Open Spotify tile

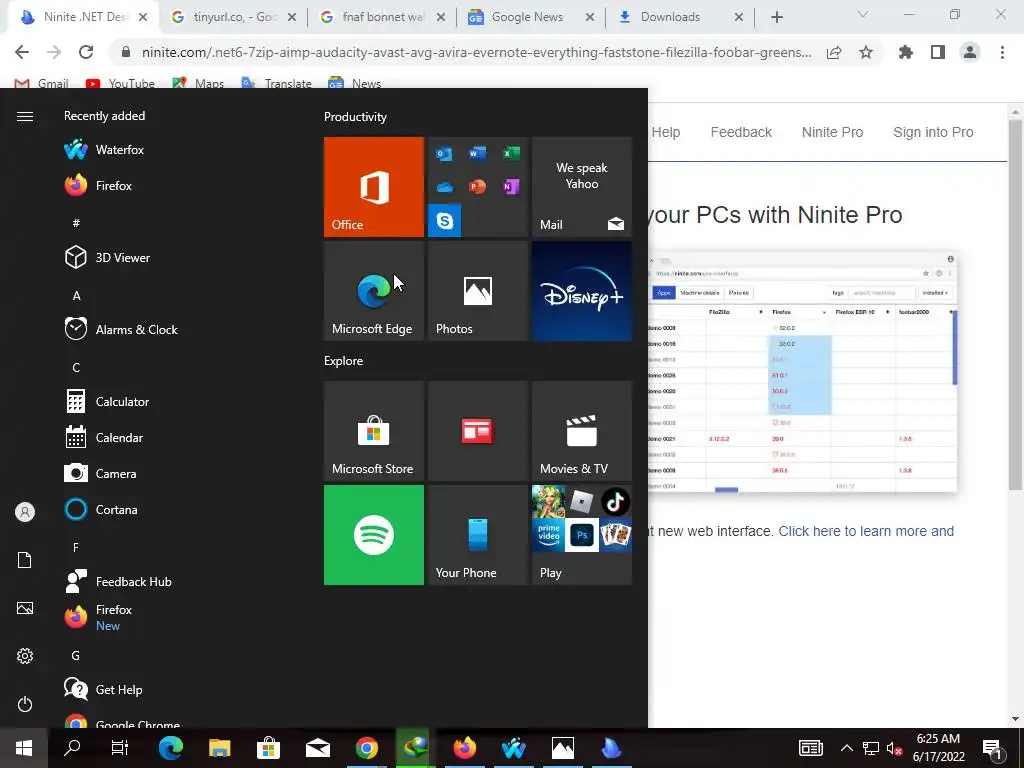[x=374, y=535]
